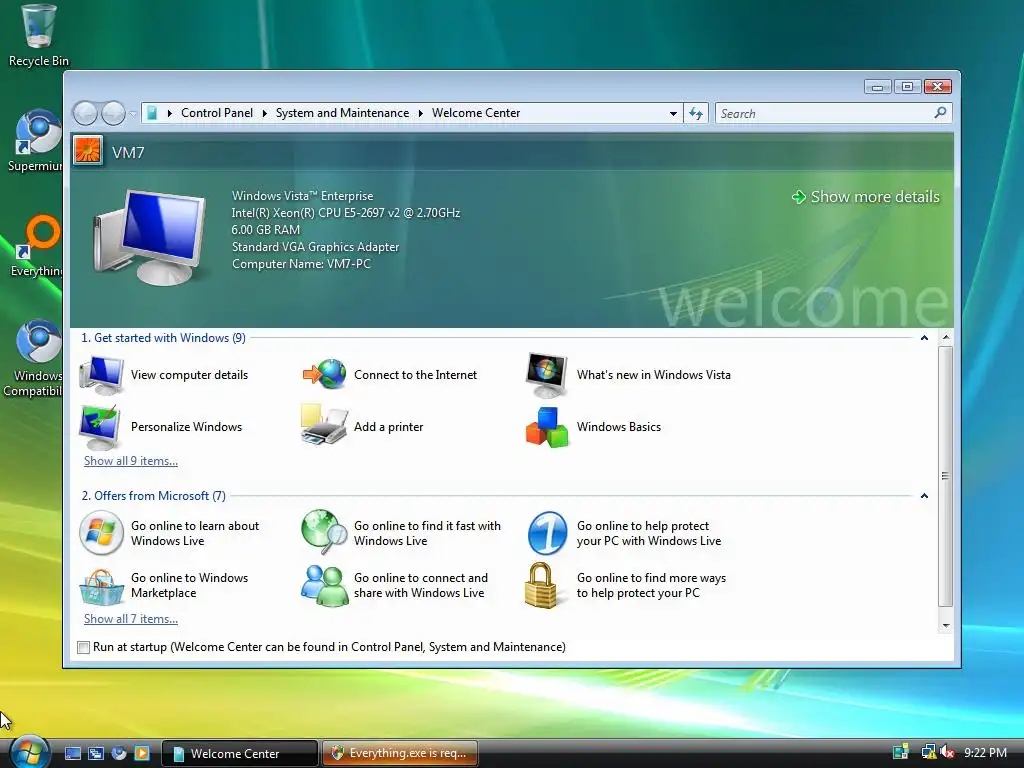This screenshot has width=1024, height=768.
Task: Click the muted volume tray icon
Action: (947, 752)
